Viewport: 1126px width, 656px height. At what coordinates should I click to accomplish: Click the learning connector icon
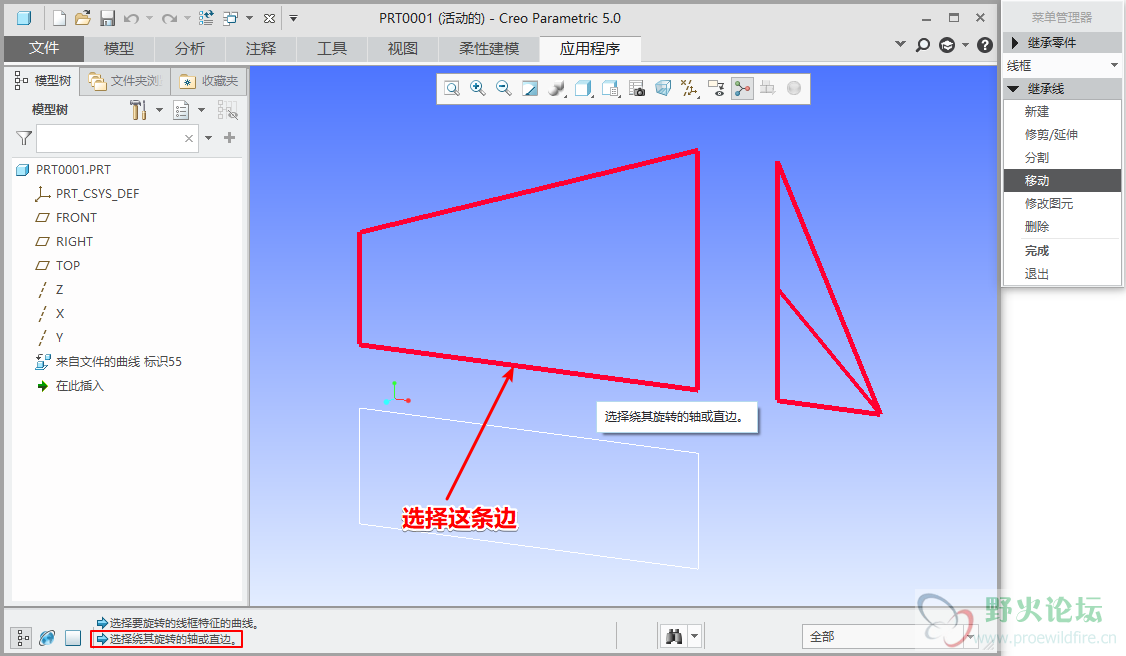947,45
